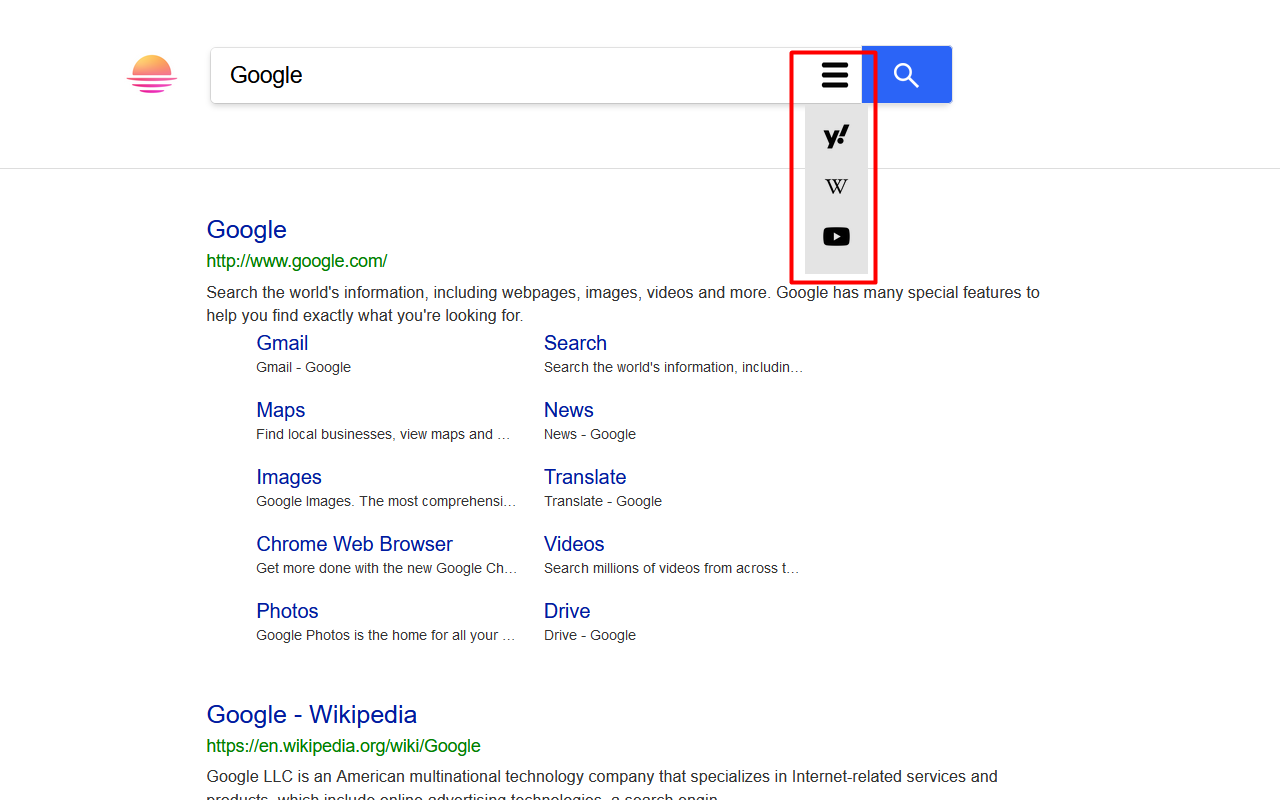Select the YouTube search engine icon
The image size is (1280, 800).
(x=836, y=237)
